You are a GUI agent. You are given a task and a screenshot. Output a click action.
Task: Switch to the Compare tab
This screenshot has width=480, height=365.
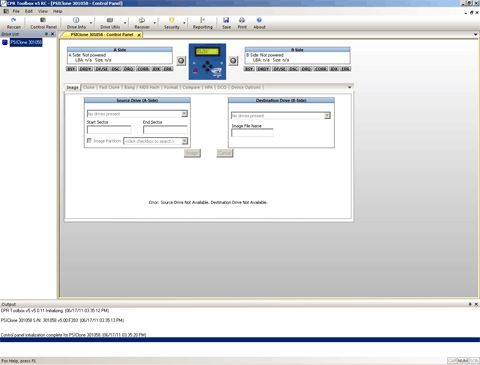pos(191,87)
